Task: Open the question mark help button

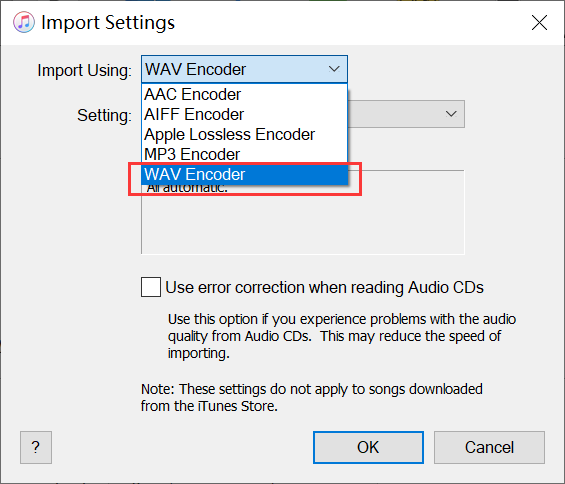Action: pos(36,447)
